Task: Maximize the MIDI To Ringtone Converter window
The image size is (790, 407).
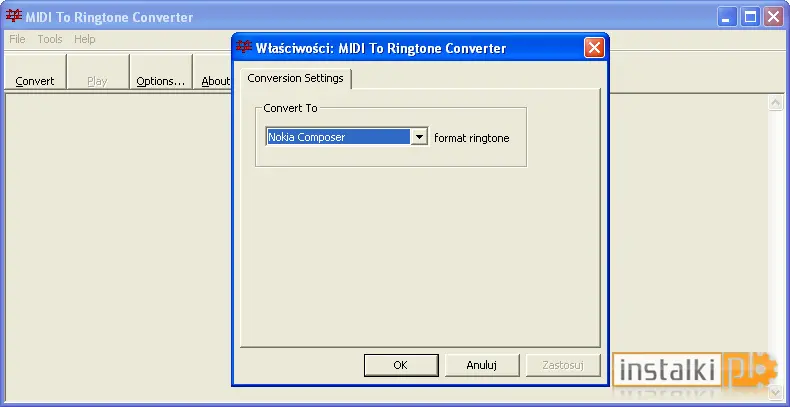Action: [x=750, y=18]
